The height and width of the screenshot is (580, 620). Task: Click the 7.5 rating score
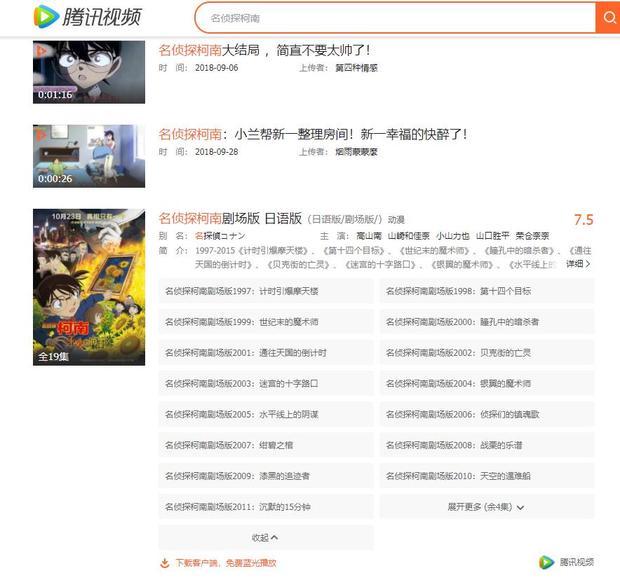pos(584,219)
